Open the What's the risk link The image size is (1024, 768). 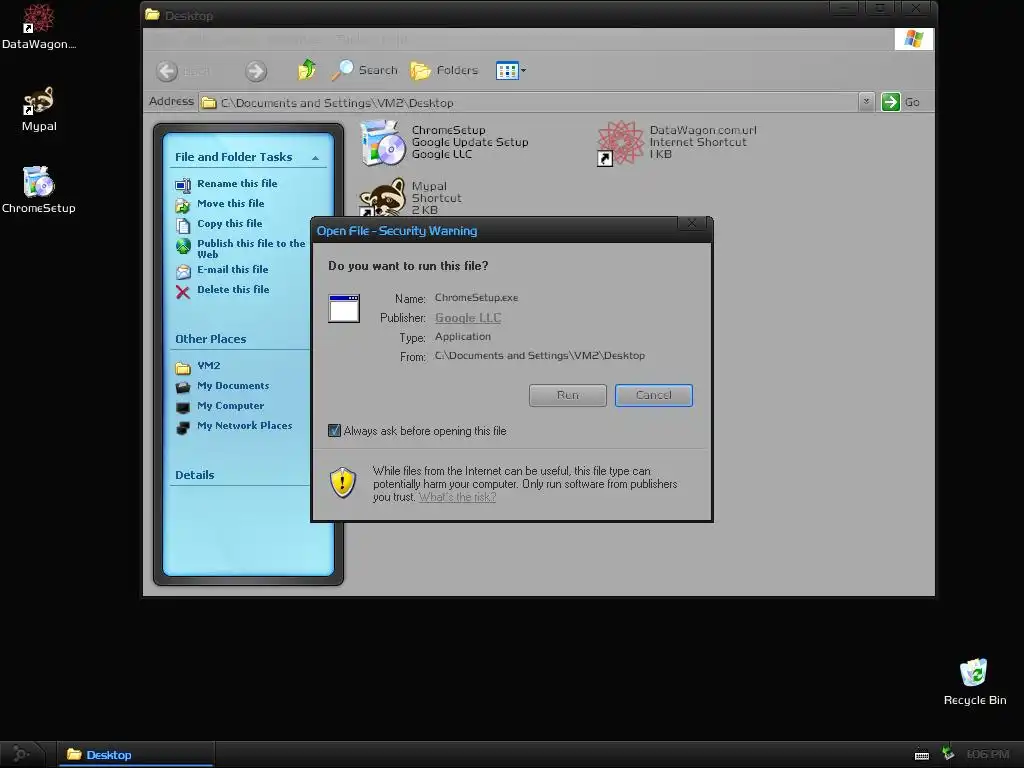(457, 497)
